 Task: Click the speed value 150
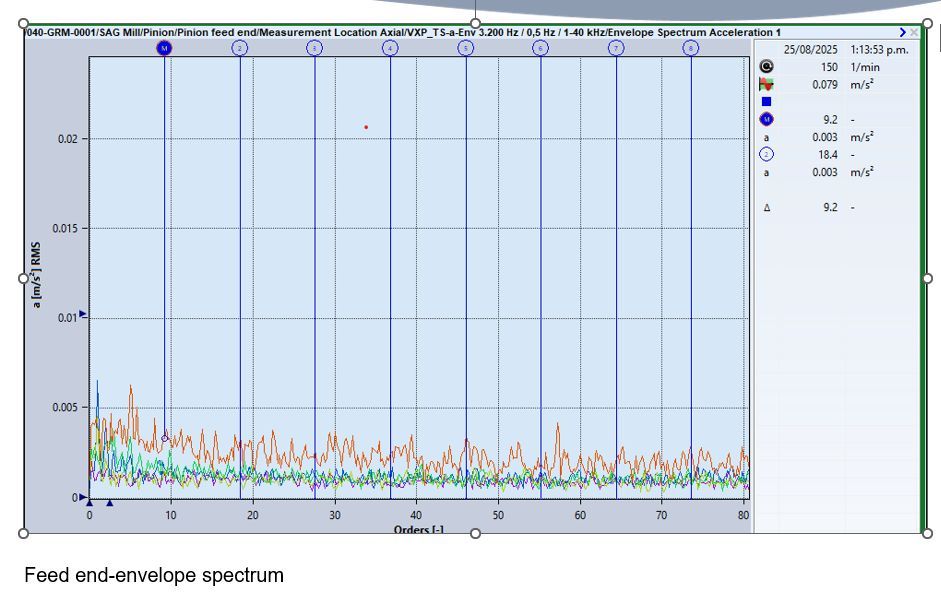pyautogui.click(x=829, y=67)
